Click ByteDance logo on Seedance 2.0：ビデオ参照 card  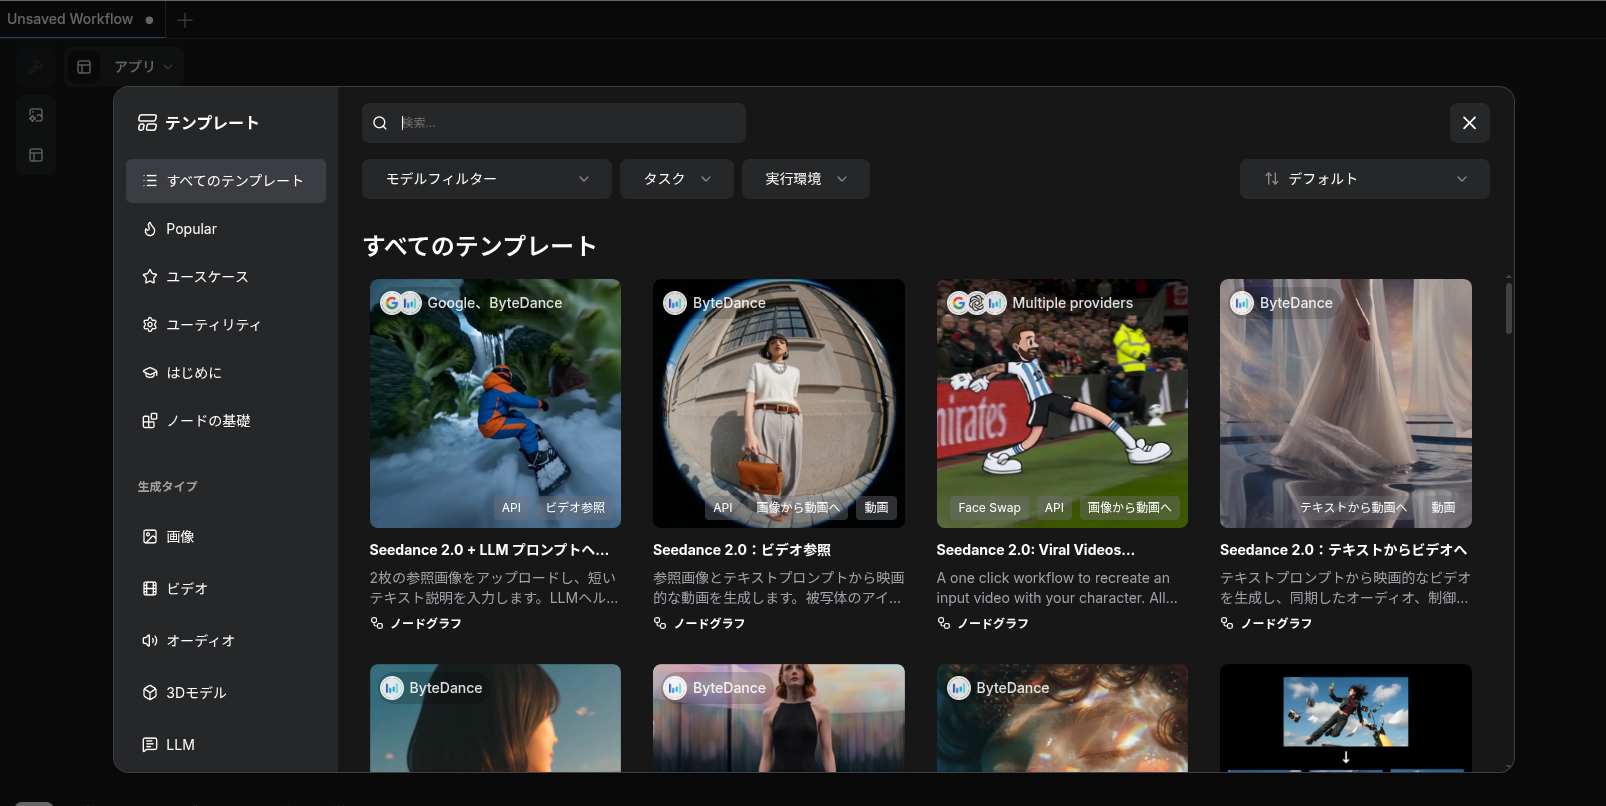[x=675, y=303]
